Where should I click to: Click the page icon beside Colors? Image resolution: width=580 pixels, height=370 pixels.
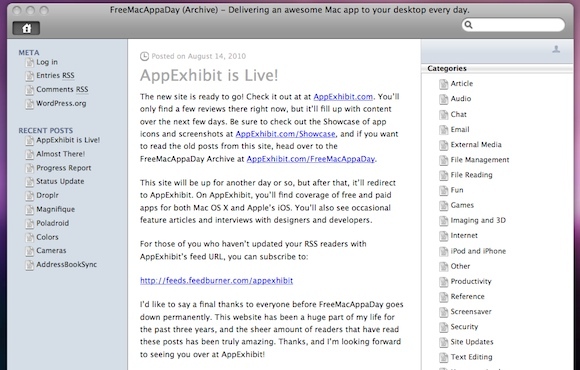tap(29, 238)
